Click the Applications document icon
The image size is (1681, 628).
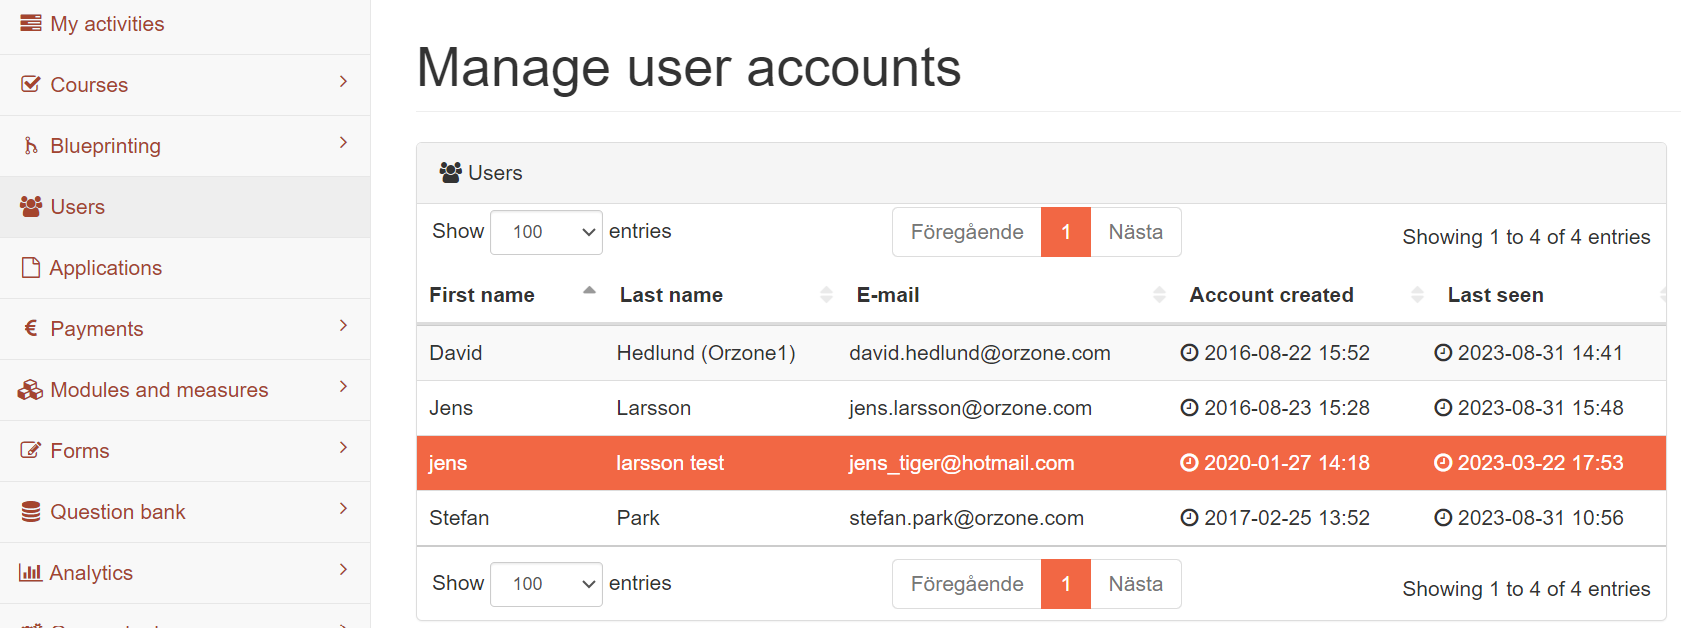point(31,267)
